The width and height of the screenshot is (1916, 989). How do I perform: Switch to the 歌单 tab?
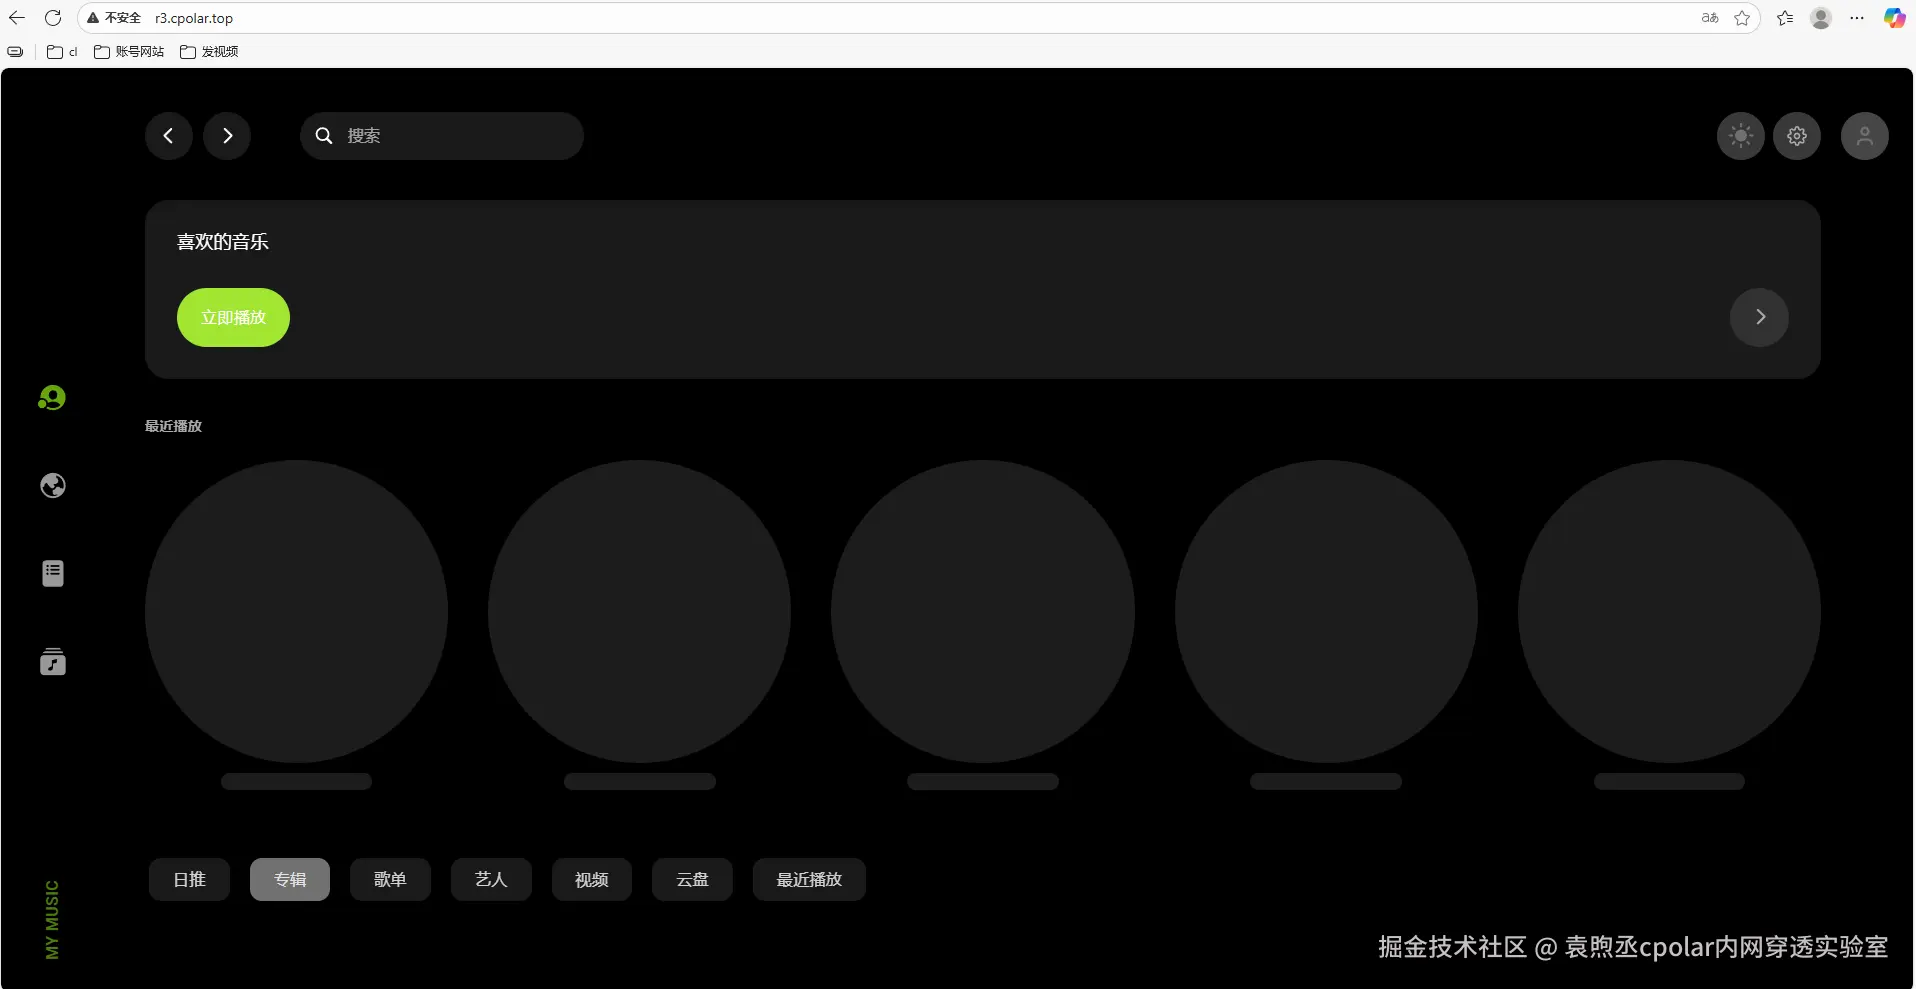[x=390, y=879]
